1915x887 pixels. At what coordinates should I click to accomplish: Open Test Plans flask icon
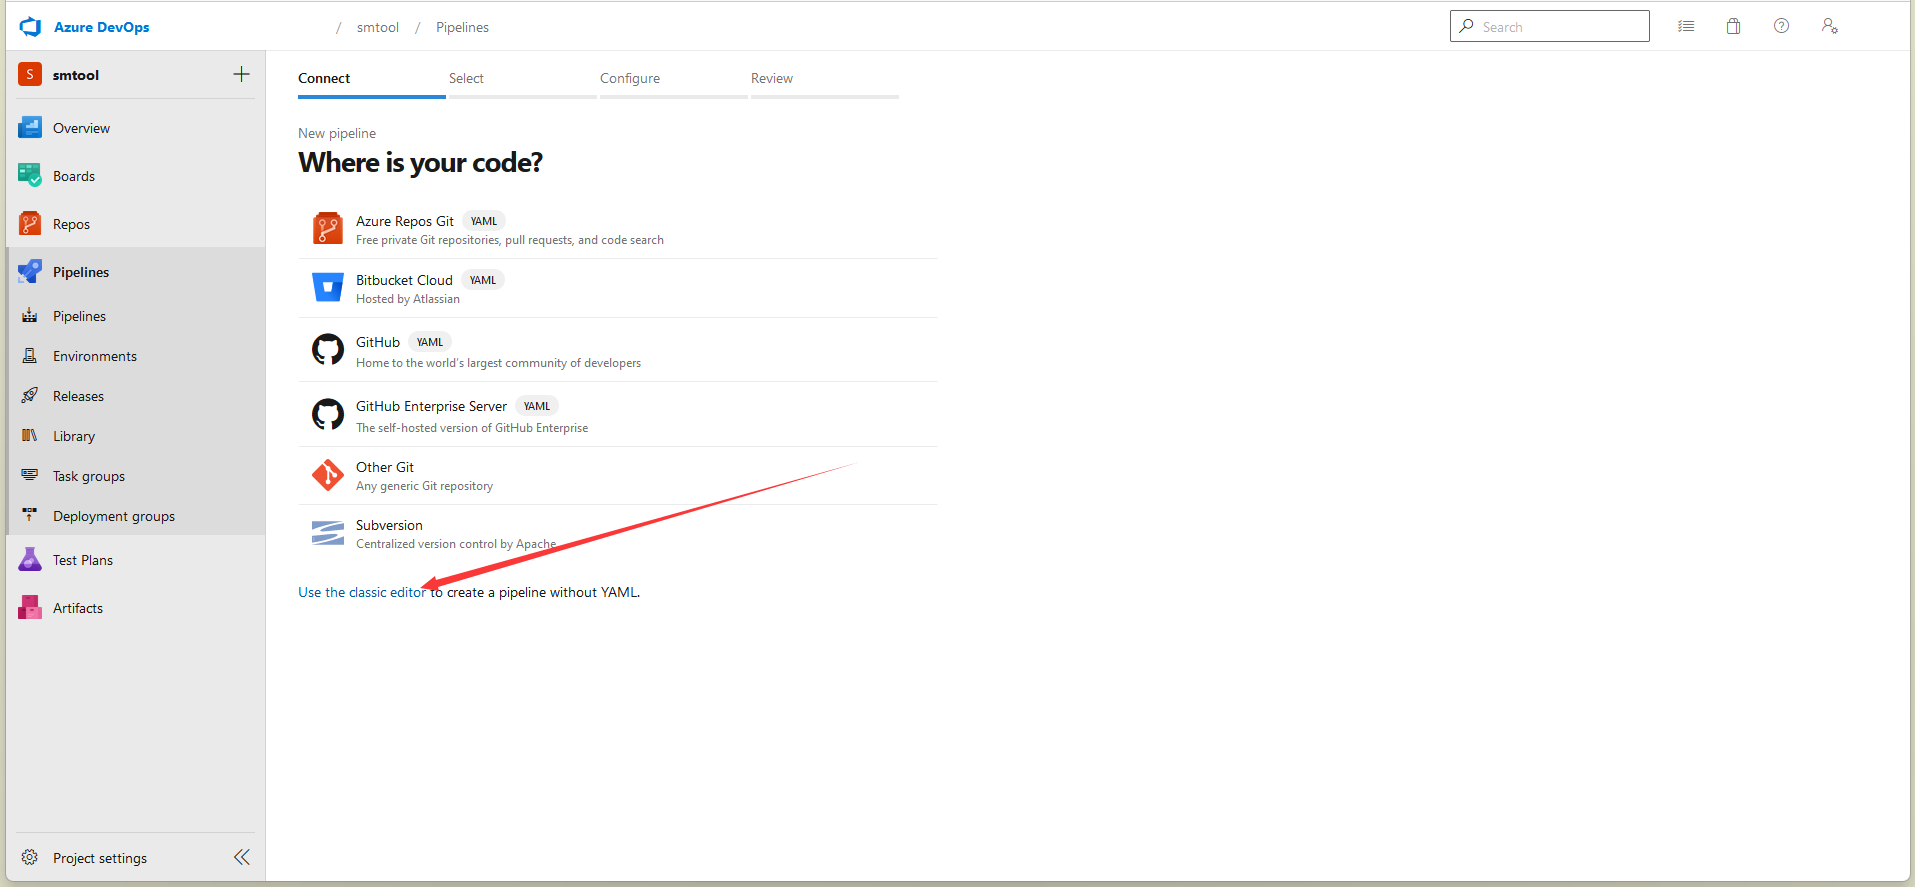pyautogui.click(x=30, y=560)
